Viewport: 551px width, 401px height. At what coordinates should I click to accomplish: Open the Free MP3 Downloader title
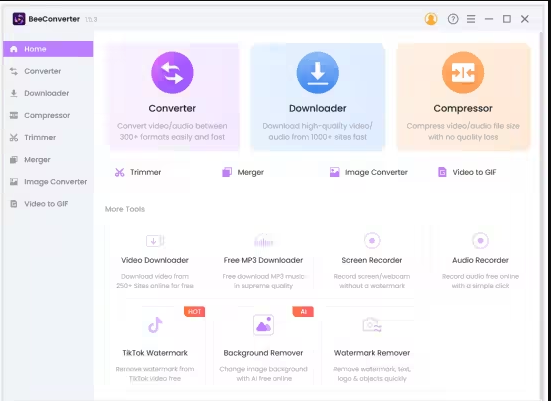click(263, 260)
